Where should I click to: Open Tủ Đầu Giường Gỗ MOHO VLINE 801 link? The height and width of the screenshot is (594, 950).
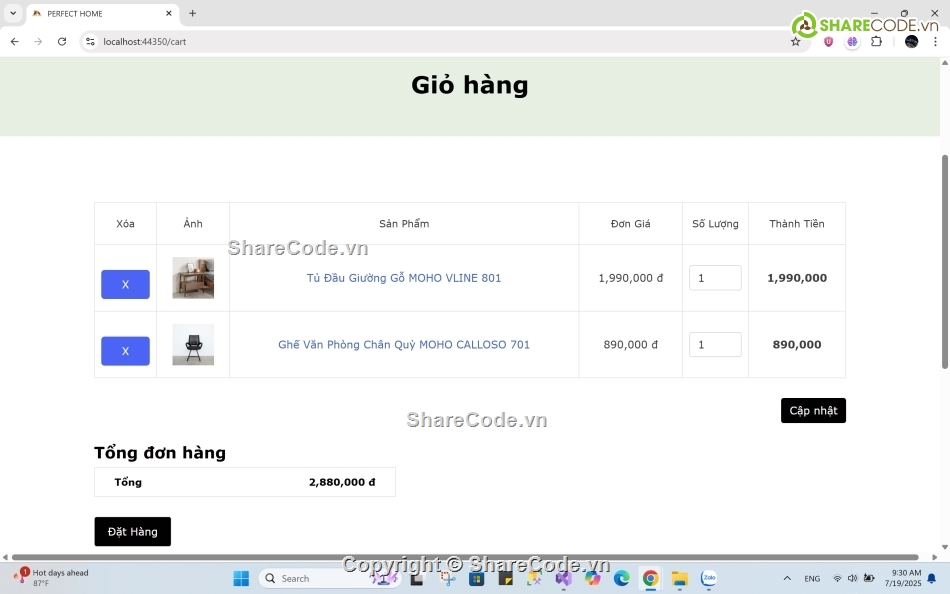click(404, 278)
